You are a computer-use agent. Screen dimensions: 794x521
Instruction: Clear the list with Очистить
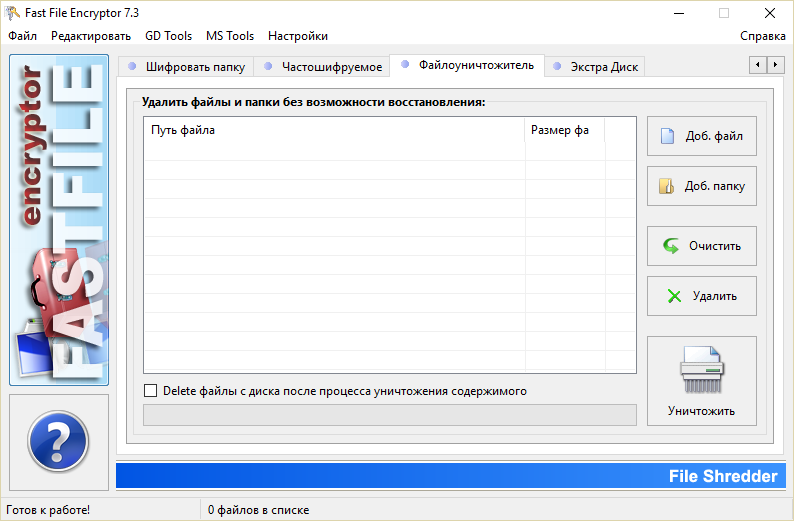tap(702, 246)
